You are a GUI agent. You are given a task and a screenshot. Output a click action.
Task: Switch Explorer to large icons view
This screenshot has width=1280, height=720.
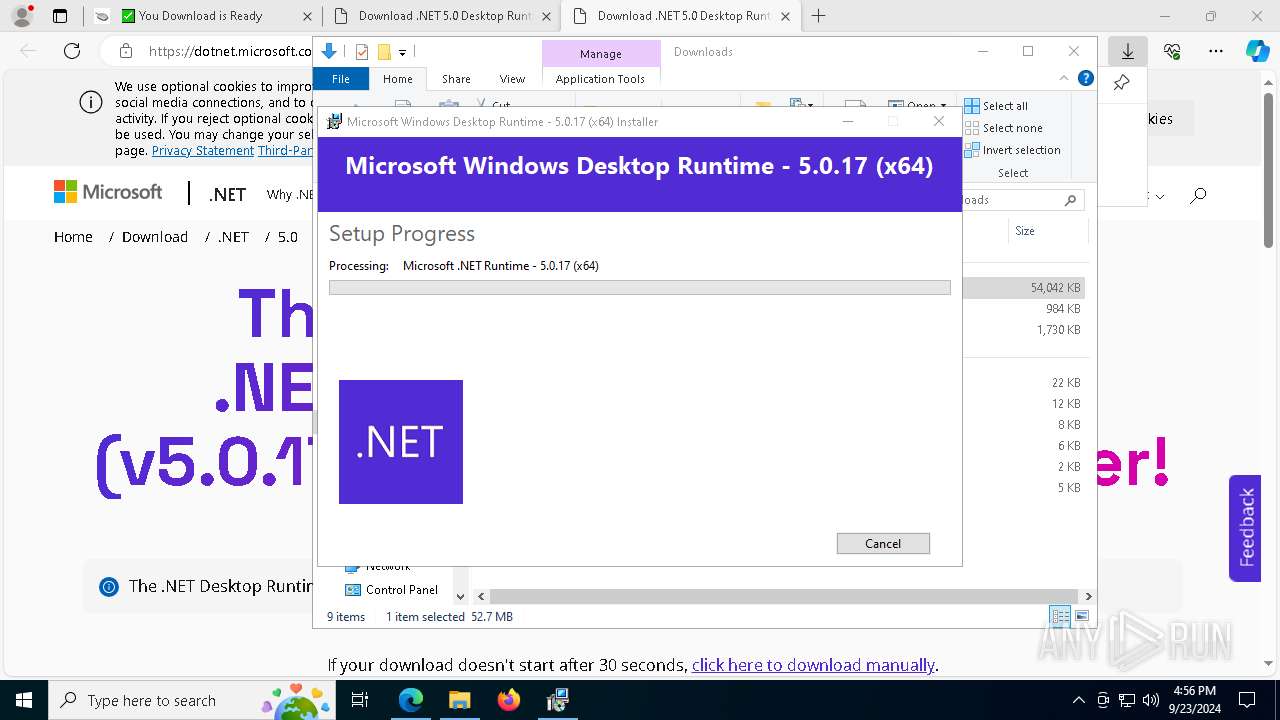[1081, 616]
